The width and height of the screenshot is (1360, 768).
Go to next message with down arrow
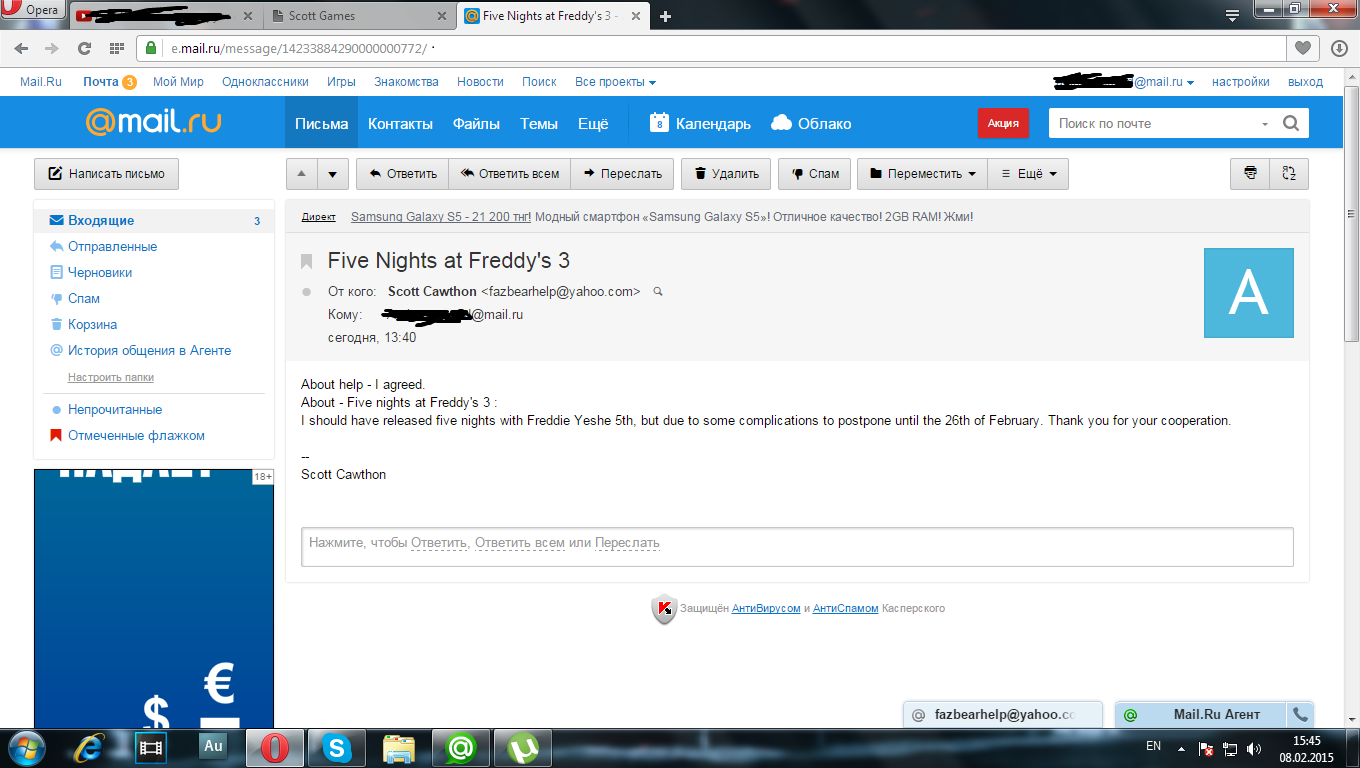(x=334, y=174)
